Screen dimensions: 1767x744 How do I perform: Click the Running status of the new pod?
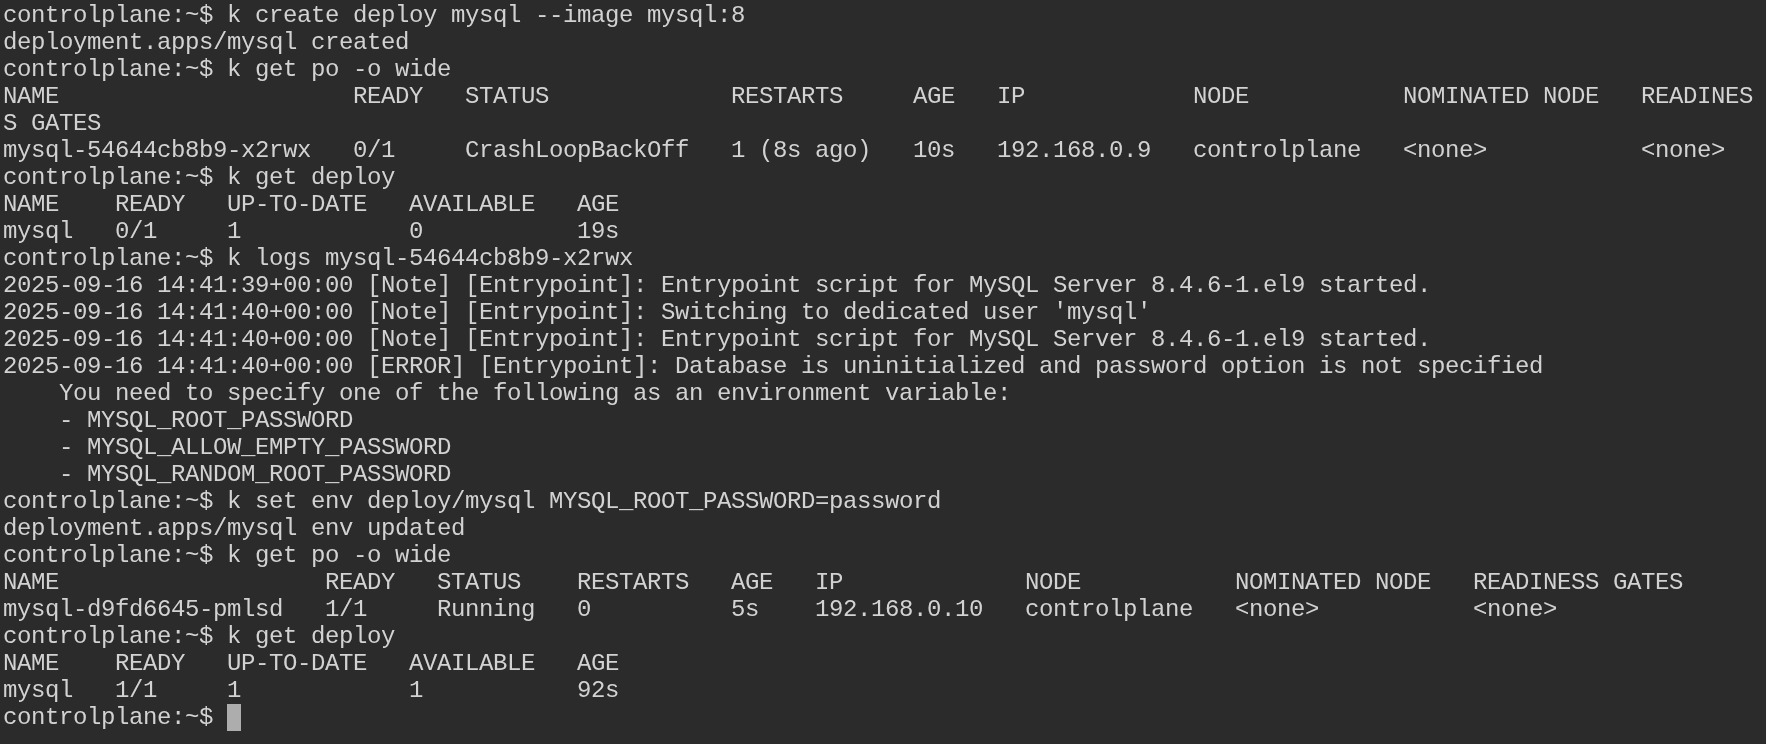[485, 609]
